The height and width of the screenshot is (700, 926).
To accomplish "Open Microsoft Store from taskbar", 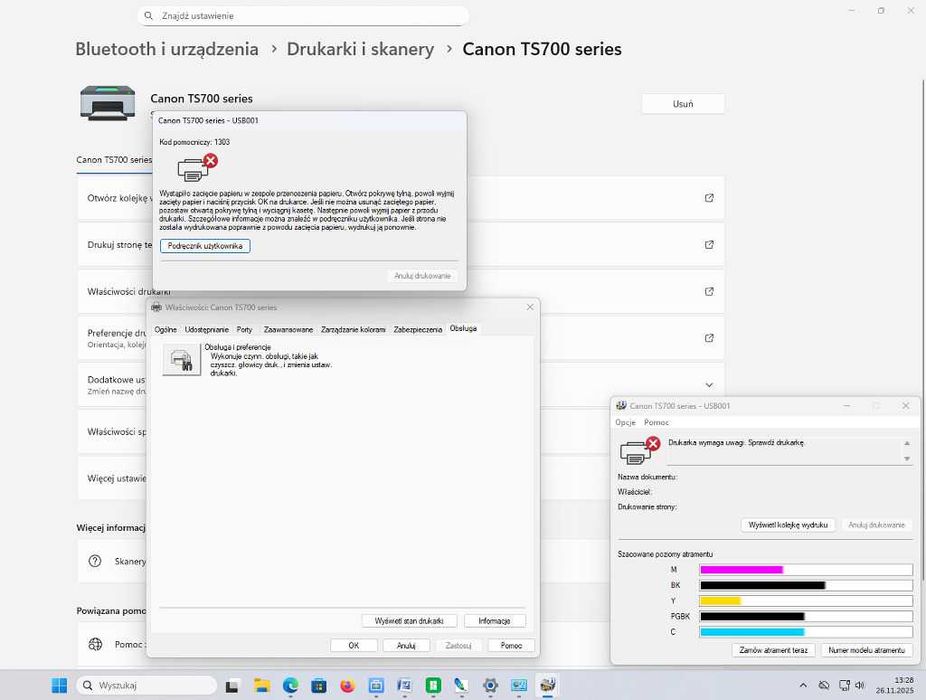I will [318, 685].
